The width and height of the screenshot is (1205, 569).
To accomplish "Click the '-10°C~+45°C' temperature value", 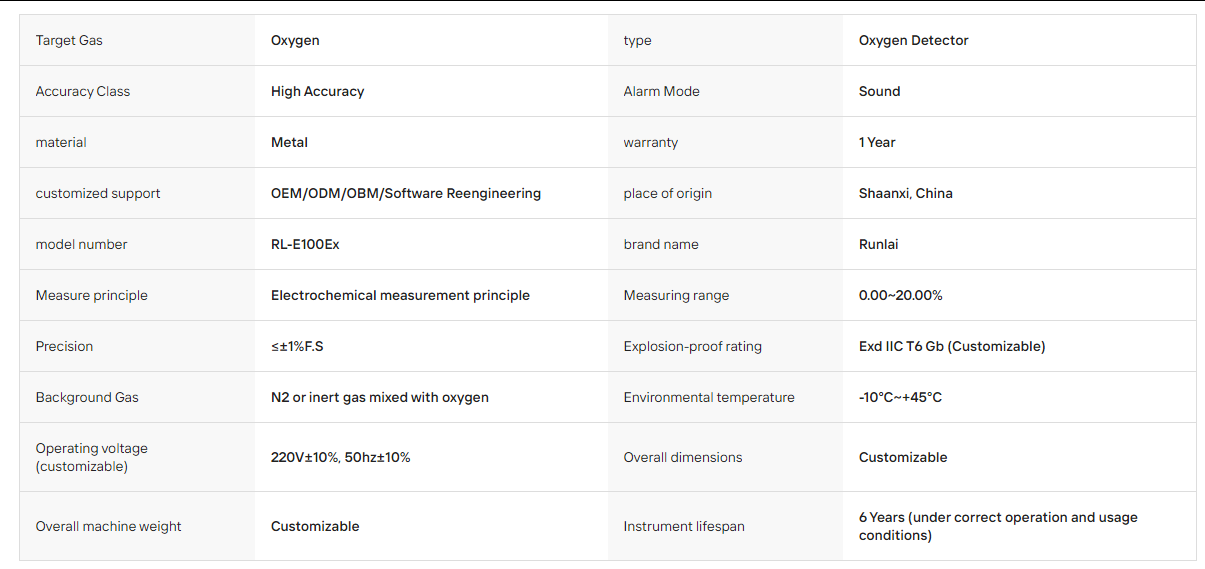I will (900, 398).
